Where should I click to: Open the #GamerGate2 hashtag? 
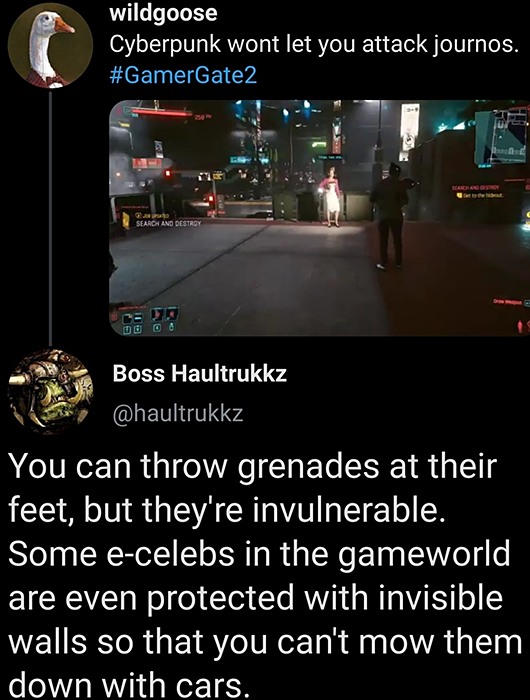coord(183,75)
